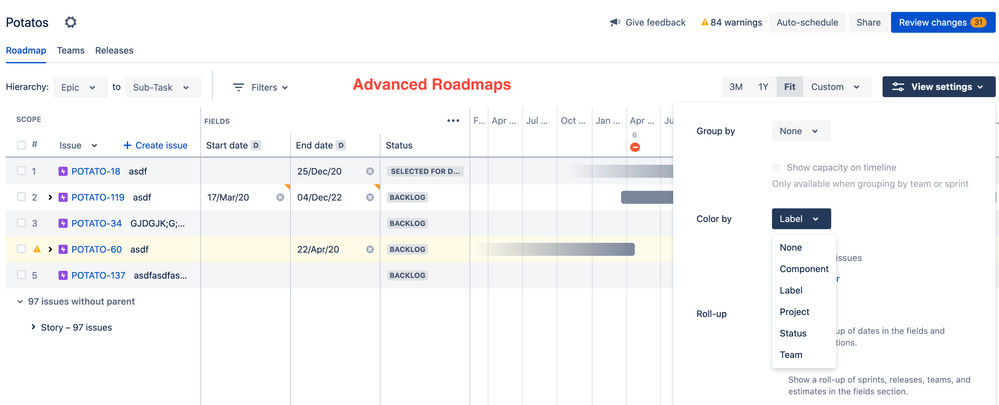This screenshot has width=999, height=405.
Task: Open the Sub-Task hierarchy dropdown
Action: click(163, 87)
